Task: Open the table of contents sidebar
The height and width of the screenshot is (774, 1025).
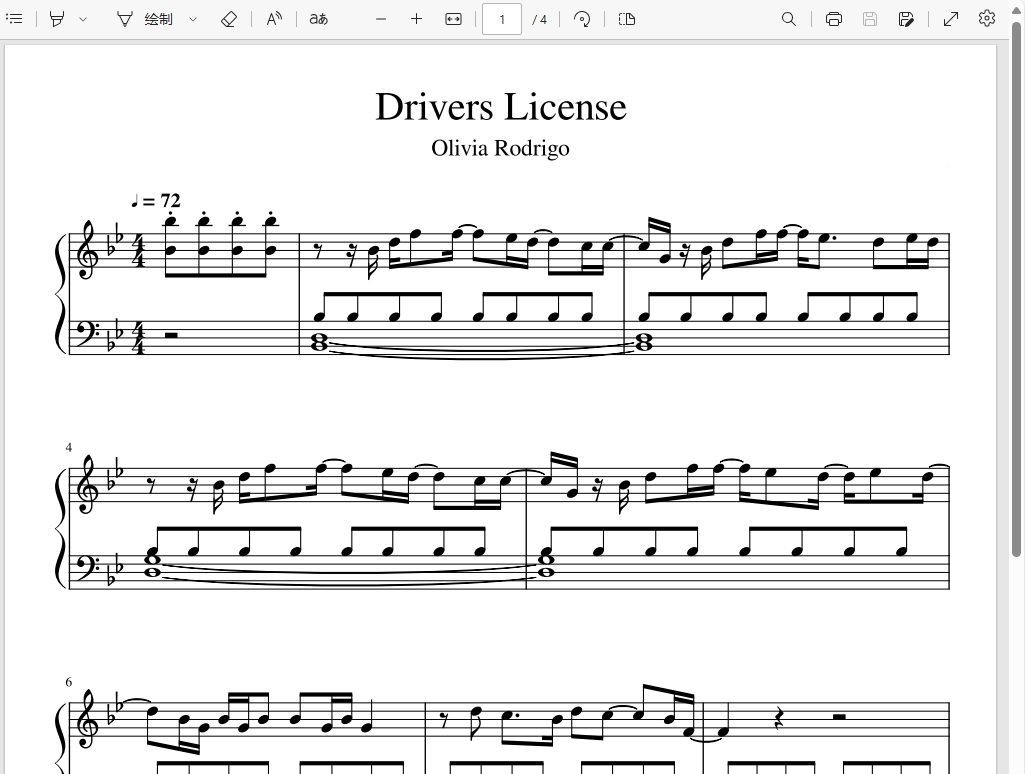Action: point(14,19)
